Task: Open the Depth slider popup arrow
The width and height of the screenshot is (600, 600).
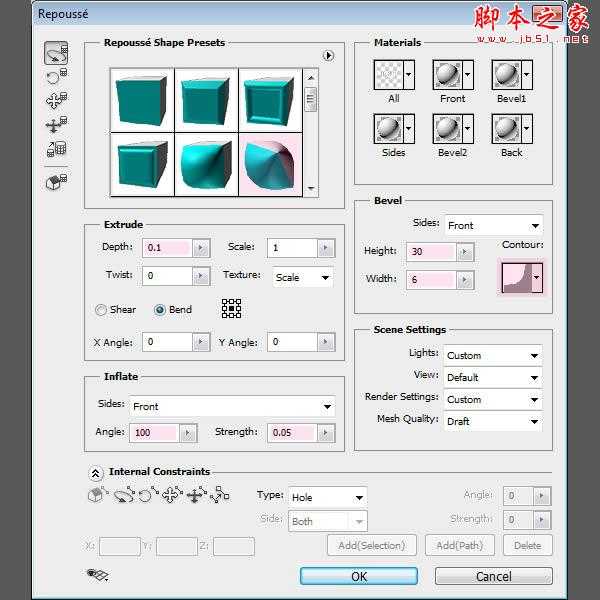Action: click(x=201, y=248)
